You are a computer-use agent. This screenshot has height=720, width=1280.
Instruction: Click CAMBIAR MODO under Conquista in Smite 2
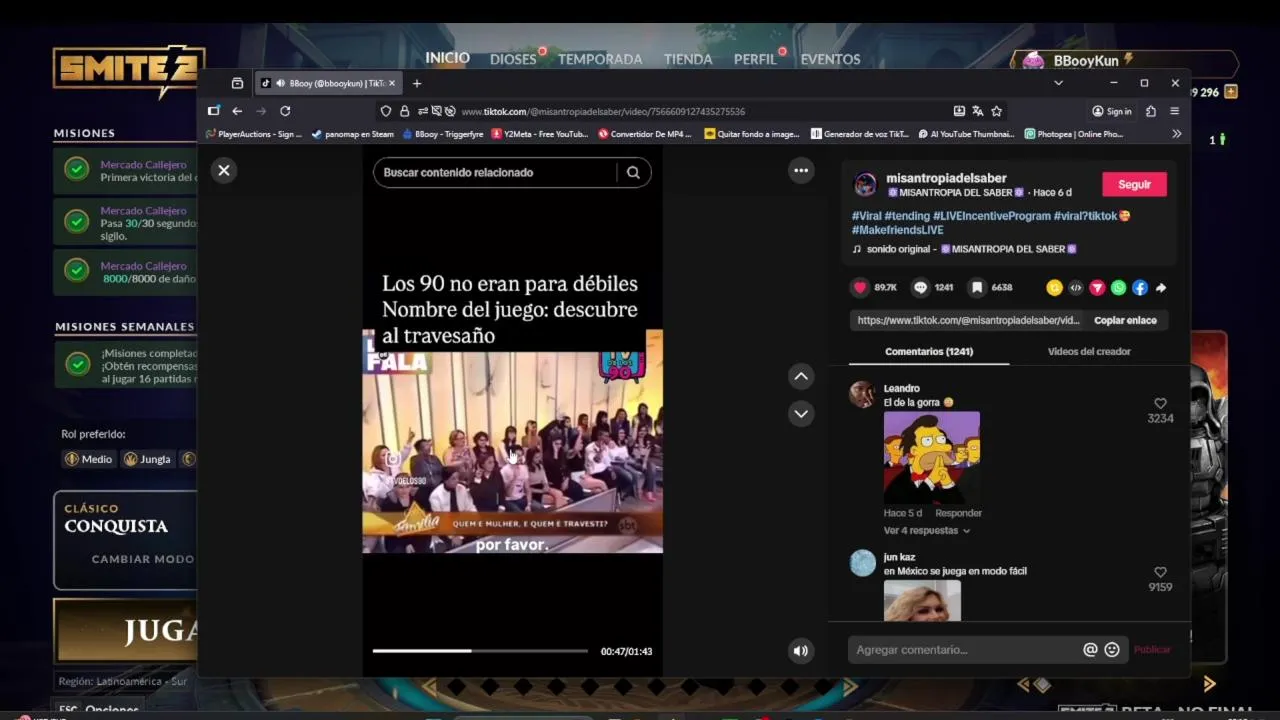pos(143,559)
